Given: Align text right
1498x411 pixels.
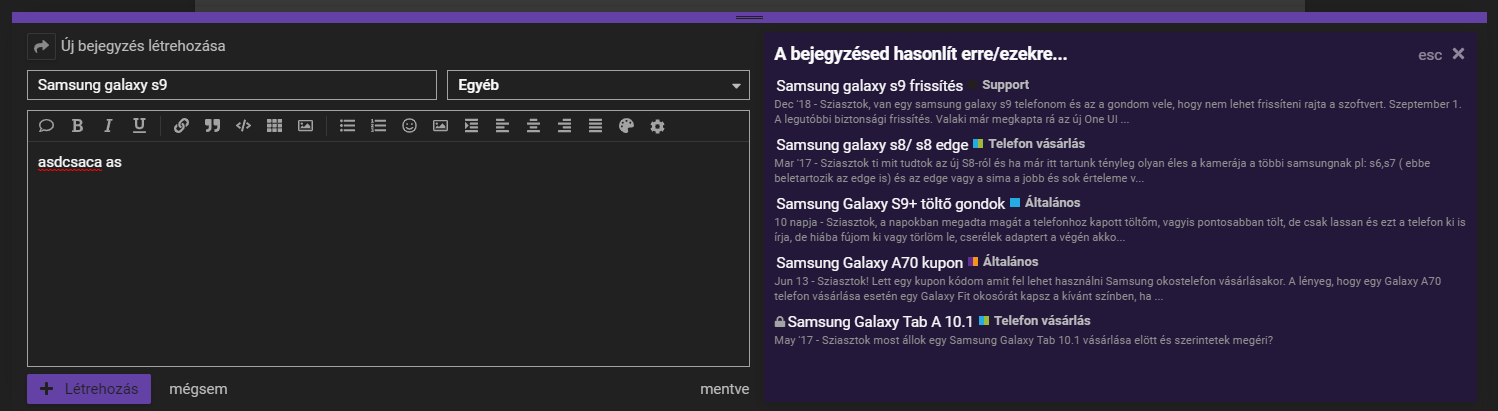Looking at the screenshot, I should [x=564, y=126].
